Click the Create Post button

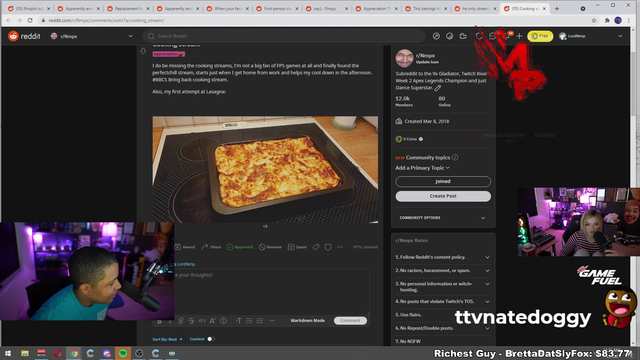click(443, 196)
